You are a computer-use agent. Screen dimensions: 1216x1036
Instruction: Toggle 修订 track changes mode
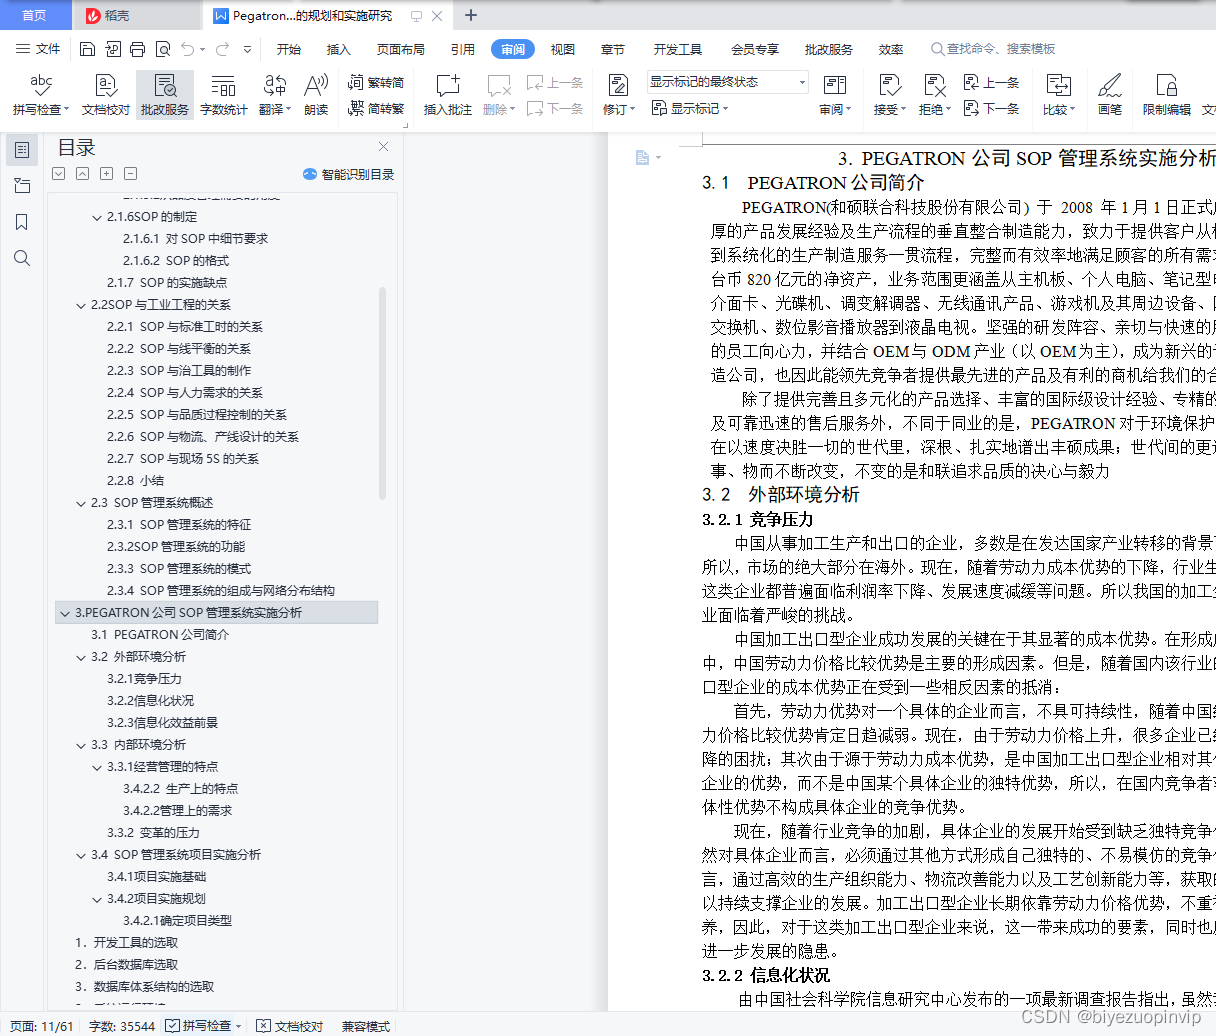coord(619,87)
